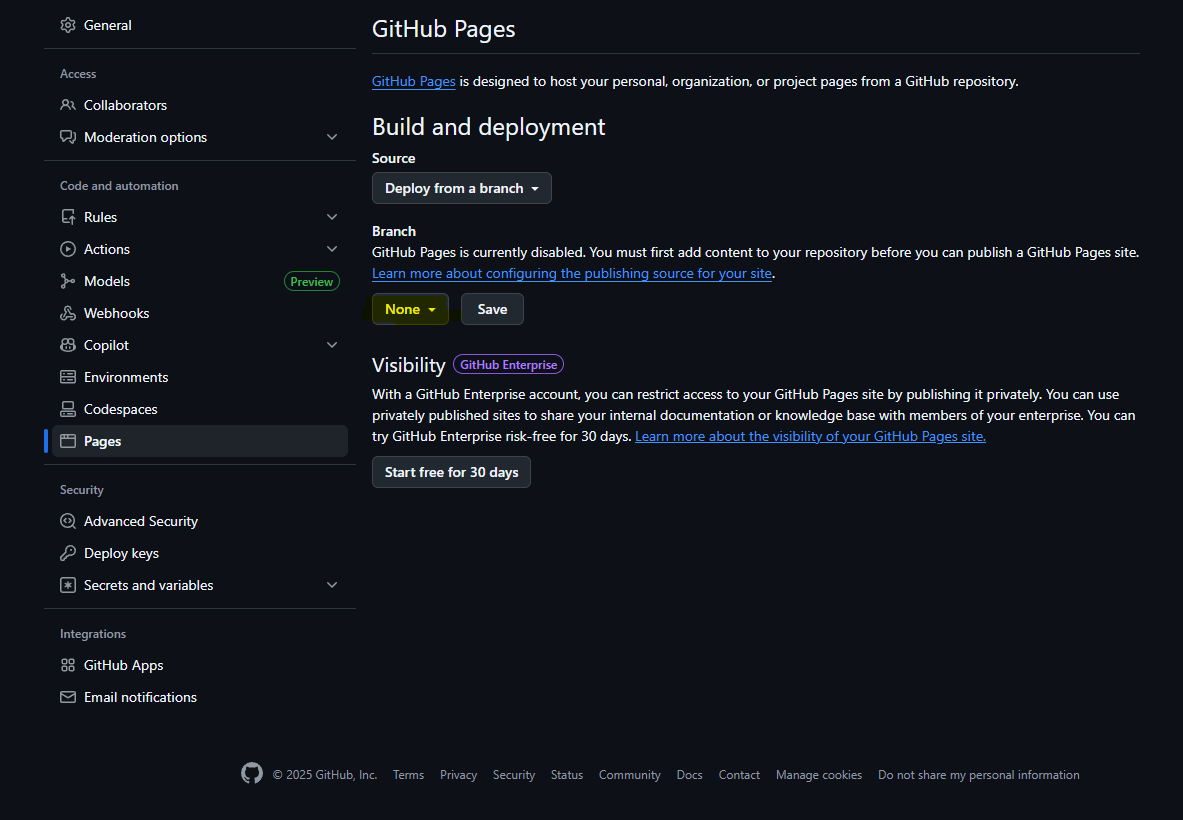Click the GitHub Enterprise badge

click(x=508, y=365)
